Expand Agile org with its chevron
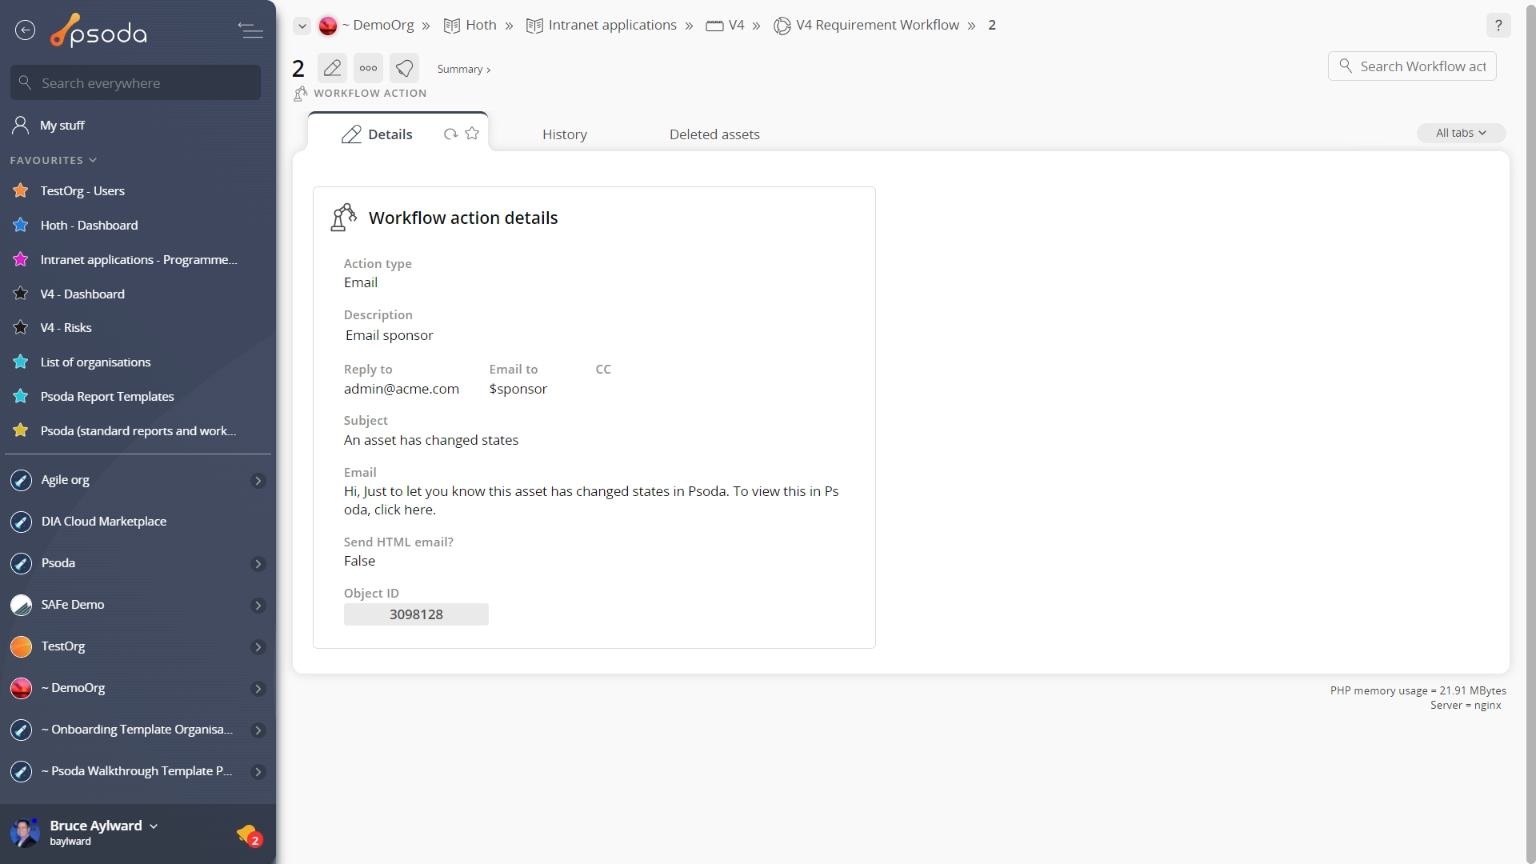 point(258,481)
